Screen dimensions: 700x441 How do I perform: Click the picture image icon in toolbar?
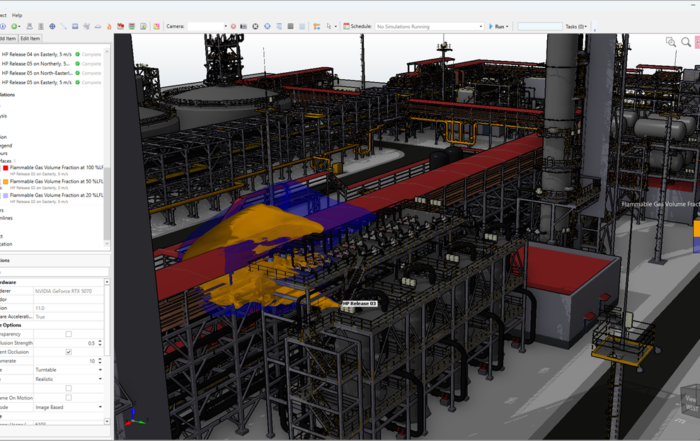[x=143, y=26]
